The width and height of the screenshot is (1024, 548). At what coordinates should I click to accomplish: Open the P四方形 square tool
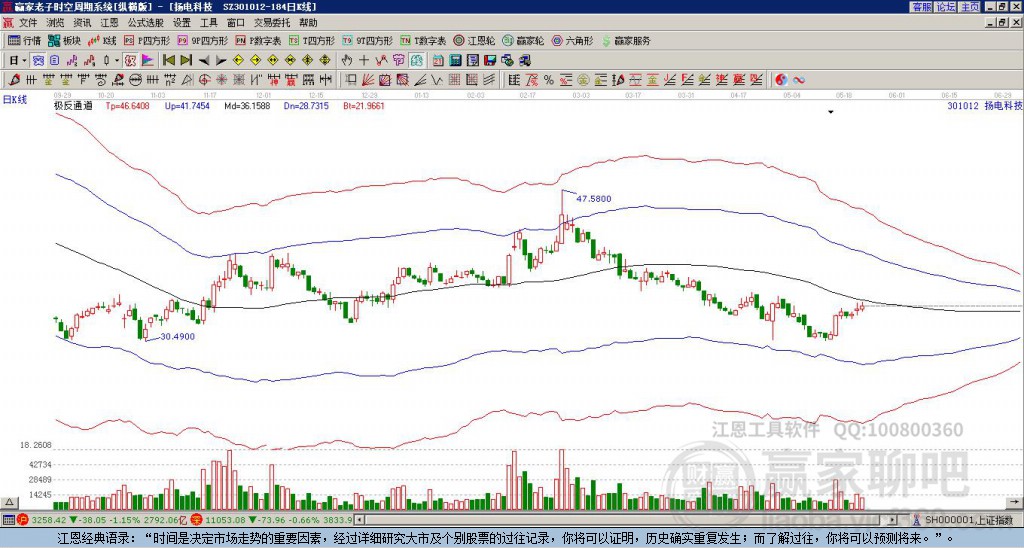pos(147,40)
